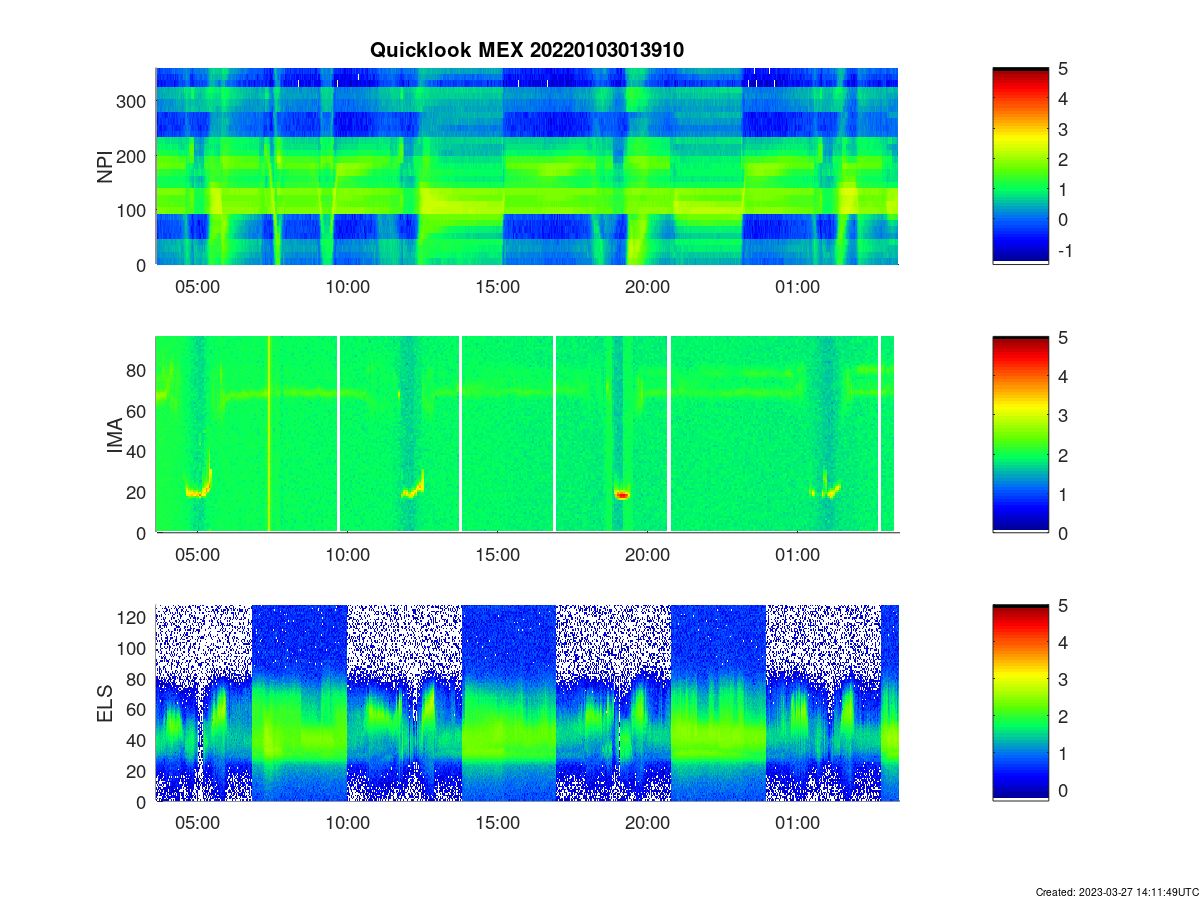The image size is (1200, 900).
Task: Click the red hotspot in IMA plot
Action: coord(622,494)
